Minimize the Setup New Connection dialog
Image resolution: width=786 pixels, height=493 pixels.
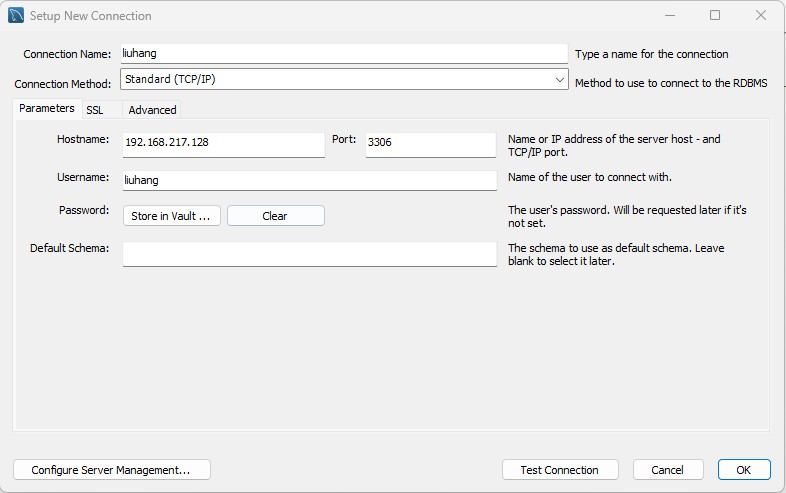coord(670,16)
